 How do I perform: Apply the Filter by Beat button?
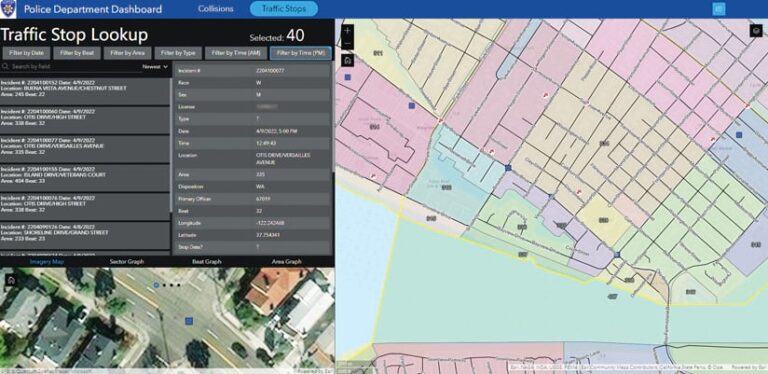[x=77, y=53]
